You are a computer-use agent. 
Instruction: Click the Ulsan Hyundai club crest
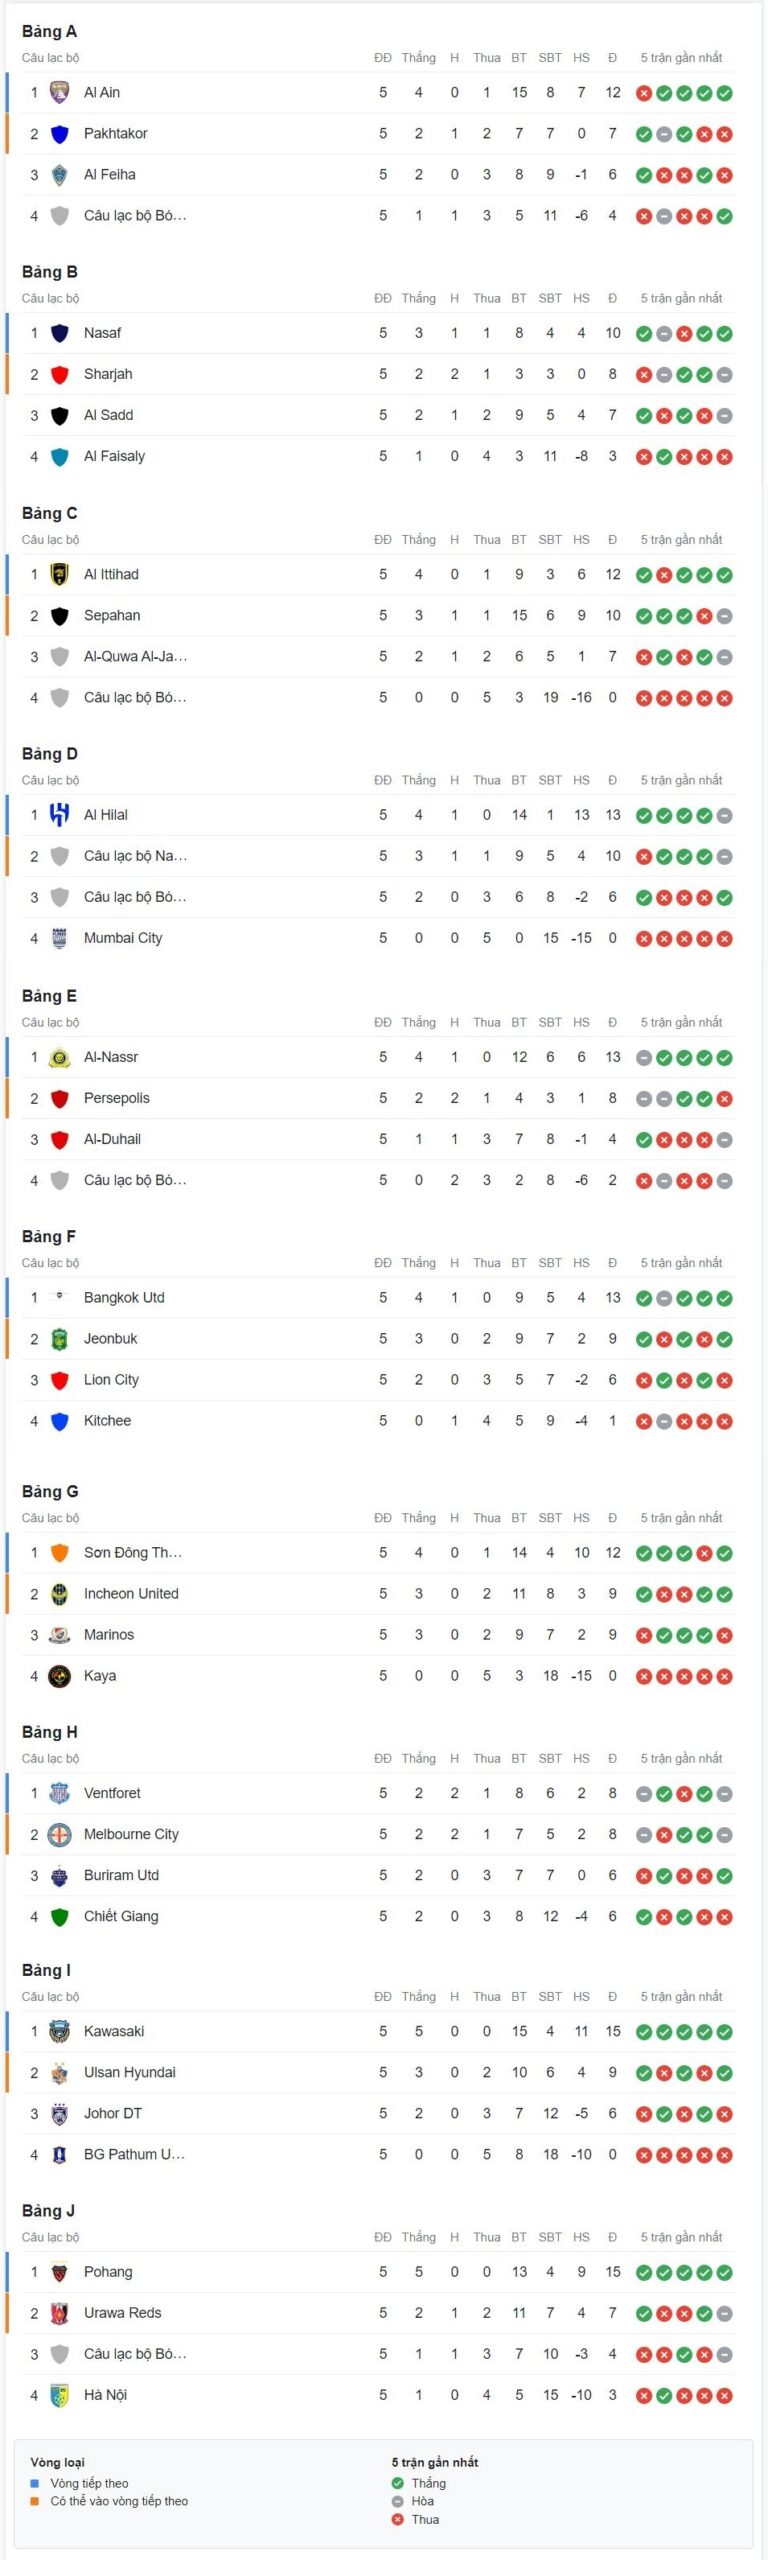[x=59, y=2073]
